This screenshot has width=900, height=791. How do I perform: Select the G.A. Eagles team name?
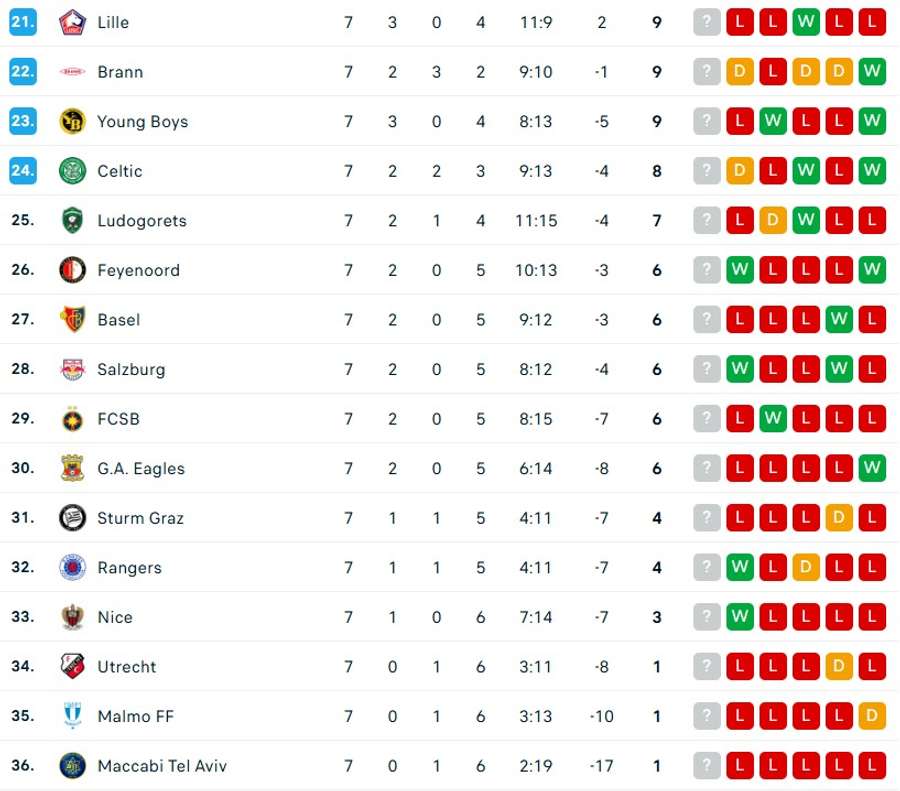141,468
